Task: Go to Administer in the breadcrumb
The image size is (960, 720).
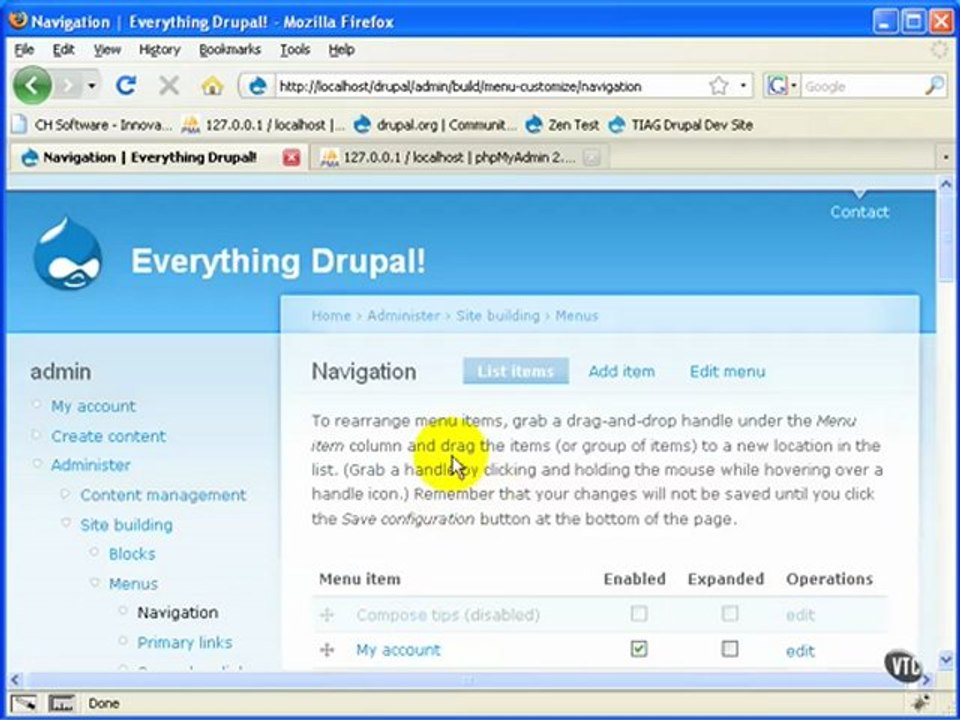Action: pyautogui.click(x=403, y=316)
